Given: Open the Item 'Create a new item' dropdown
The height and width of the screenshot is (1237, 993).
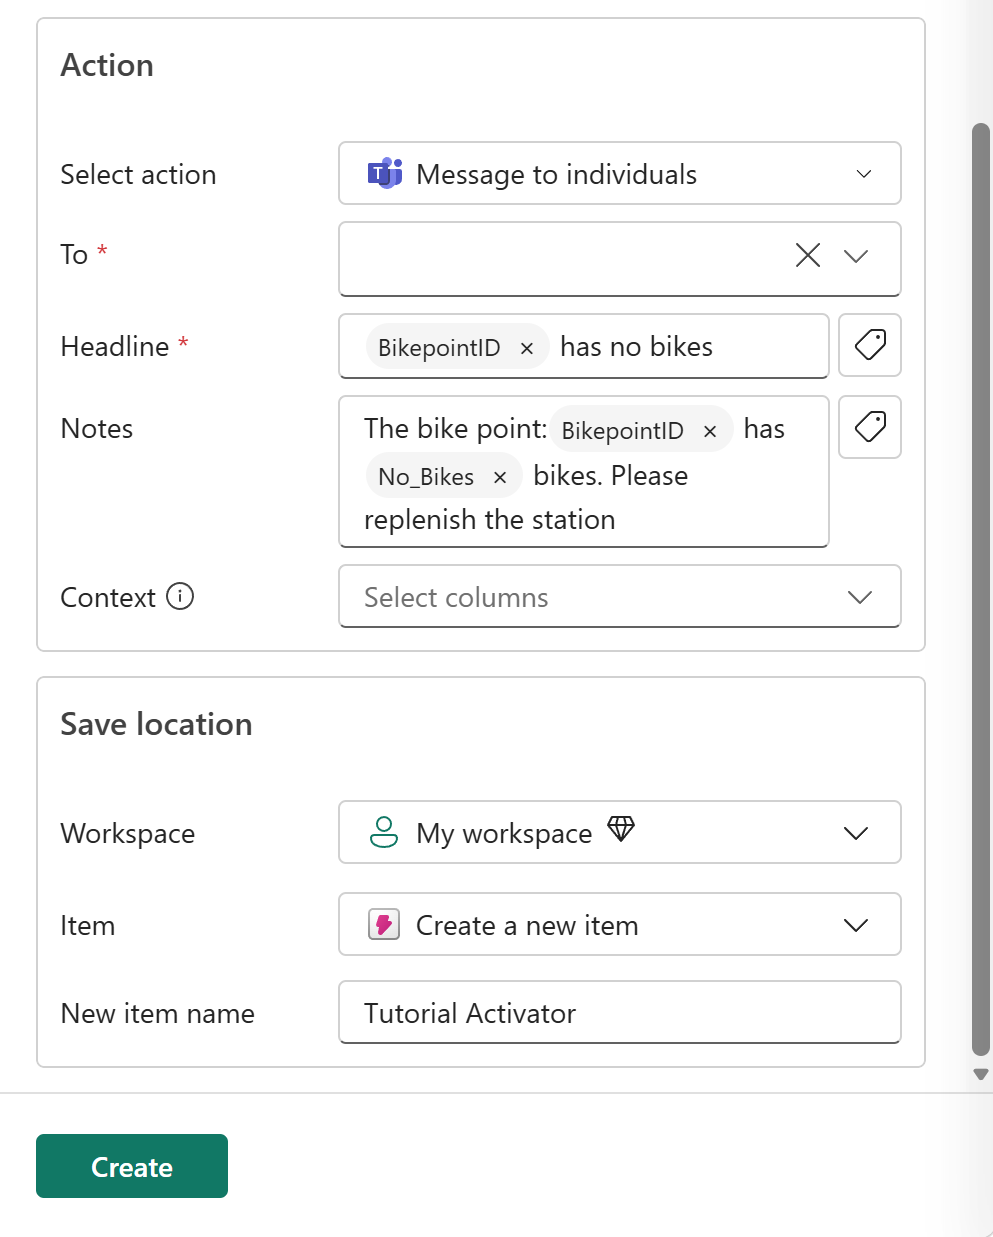Looking at the screenshot, I should pyautogui.click(x=619, y=924).
